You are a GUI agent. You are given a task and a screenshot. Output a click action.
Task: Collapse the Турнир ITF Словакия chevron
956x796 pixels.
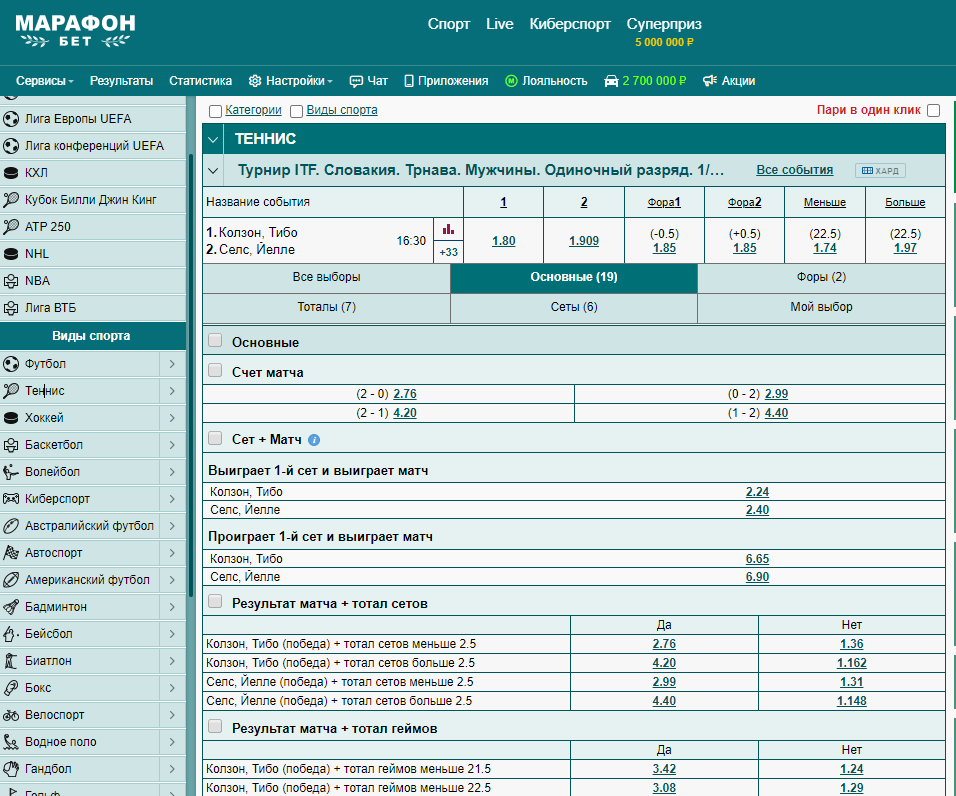click(213, 171)
